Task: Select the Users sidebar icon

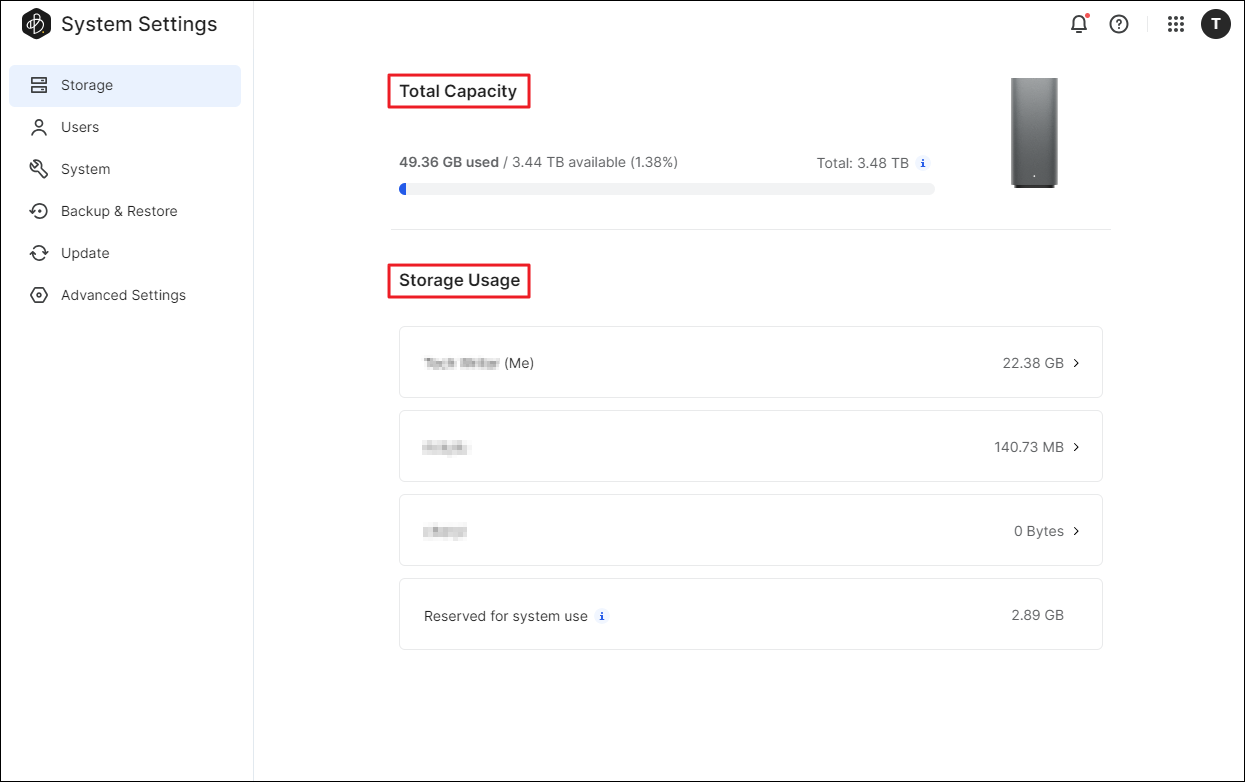Action: 38,127
